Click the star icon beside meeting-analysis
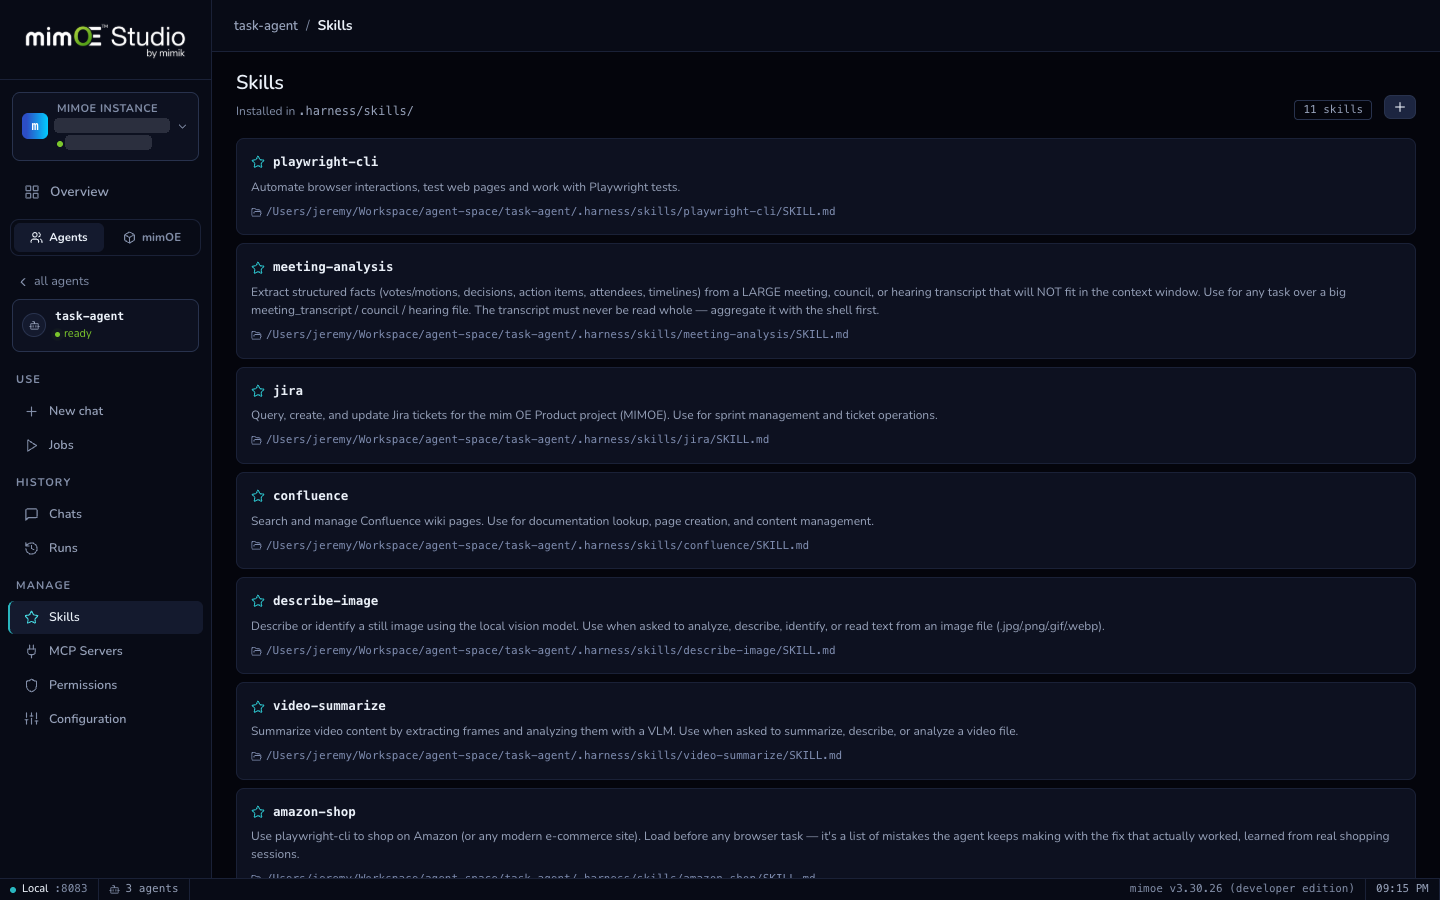 click(258, 267)
